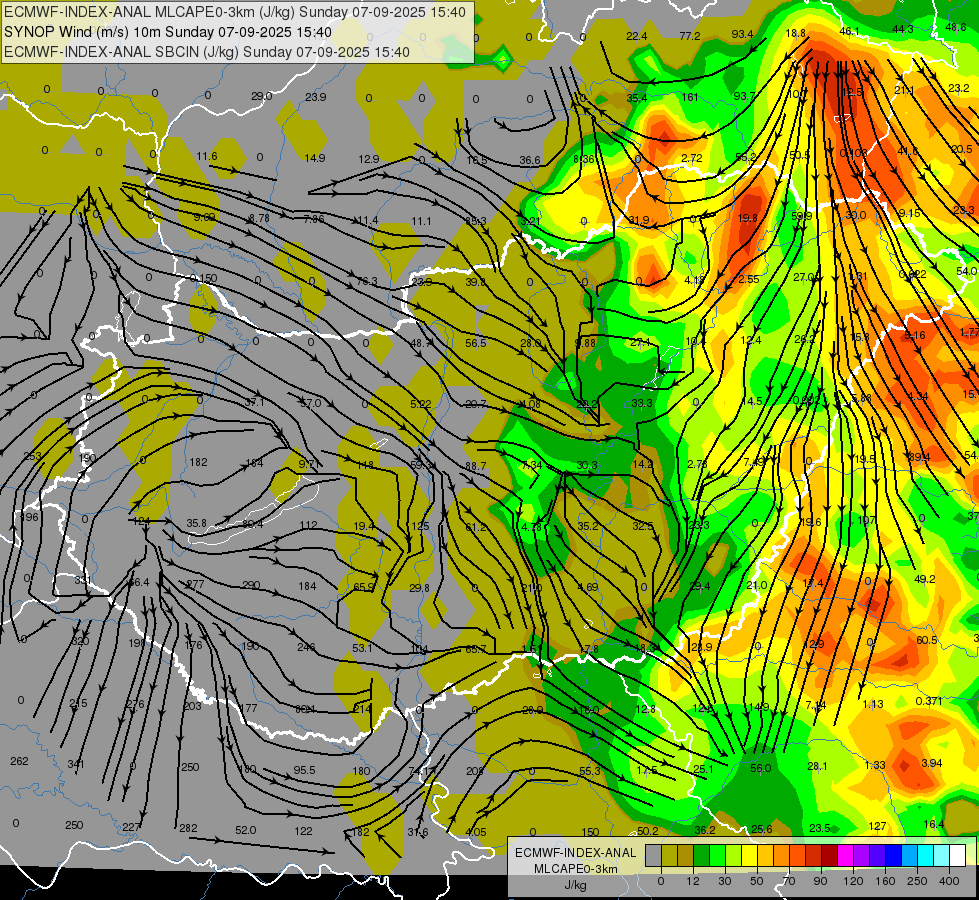Click the dark green legend swatch above 12
Viewport: 979px width, 900px height.
pos(702,856)
